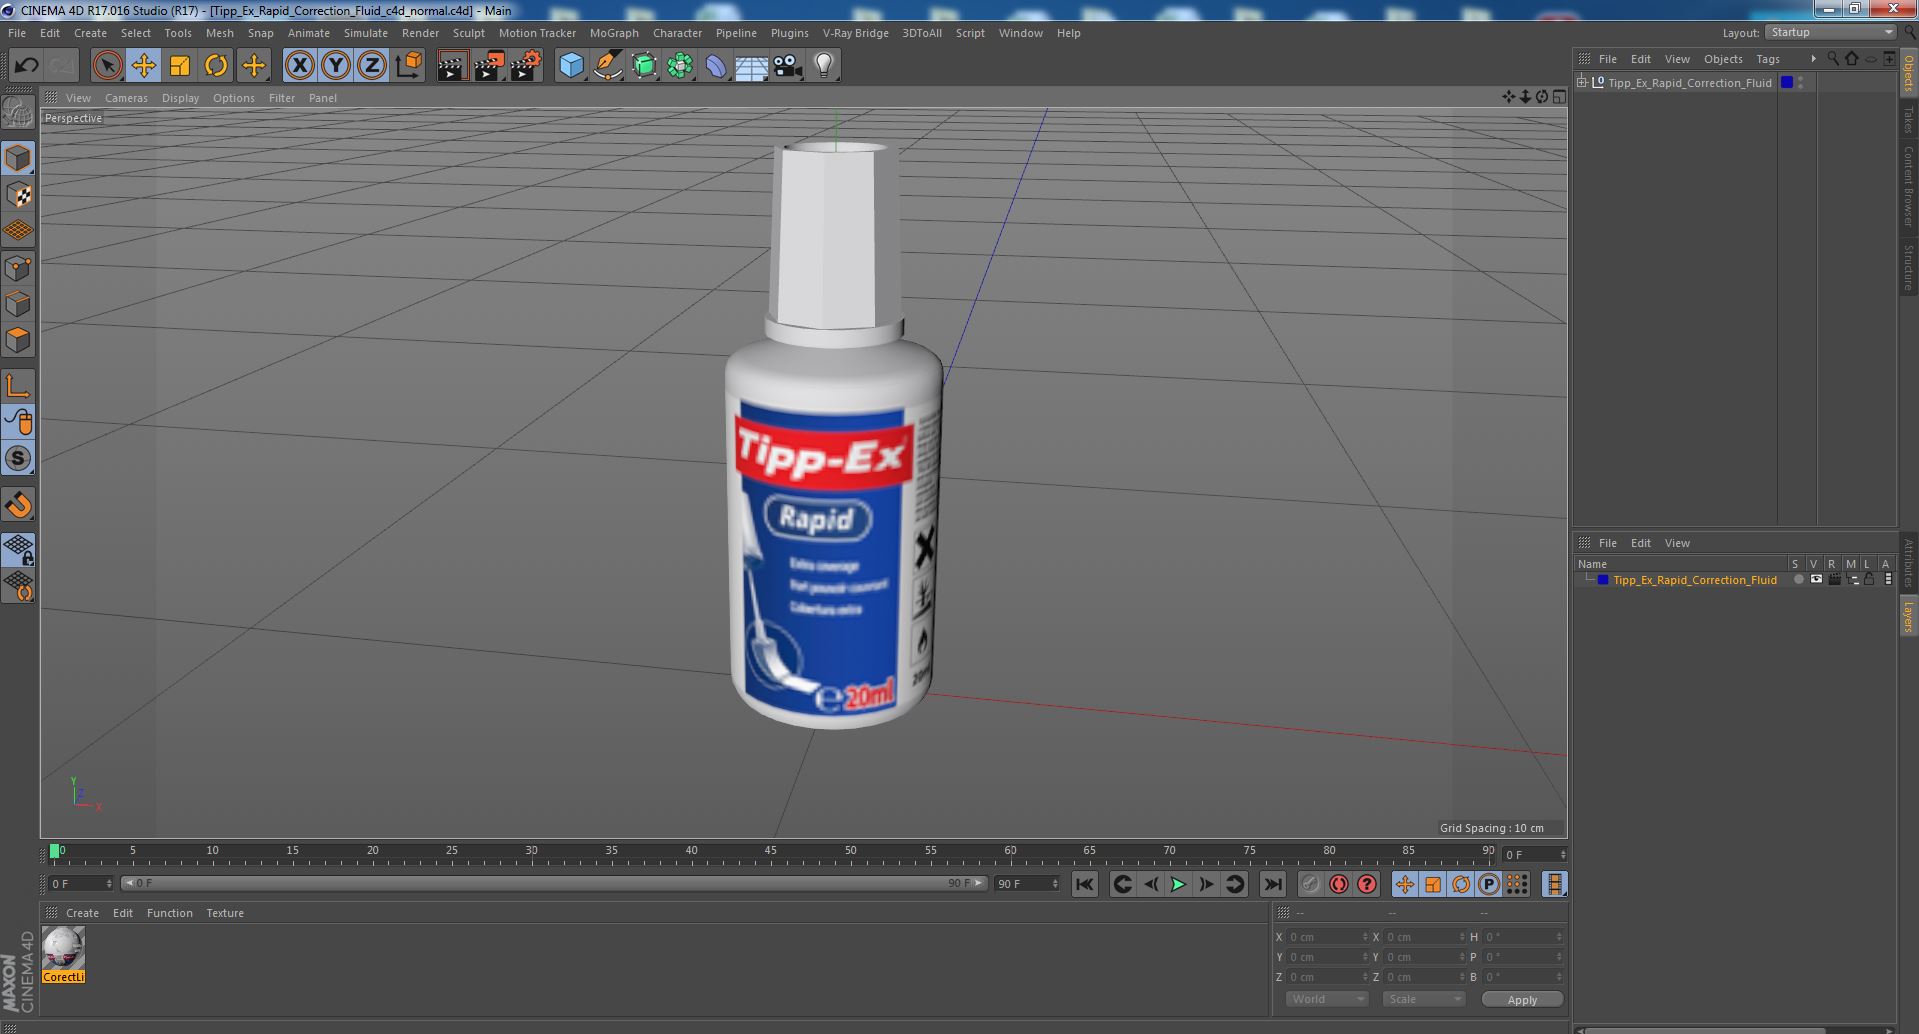Toggle the layer Lock flag
Screen dimensions: 1919x1034
point(1868,580)
